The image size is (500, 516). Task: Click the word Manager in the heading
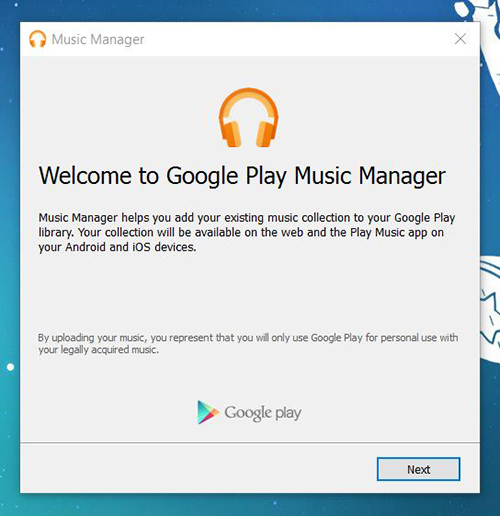402,176
